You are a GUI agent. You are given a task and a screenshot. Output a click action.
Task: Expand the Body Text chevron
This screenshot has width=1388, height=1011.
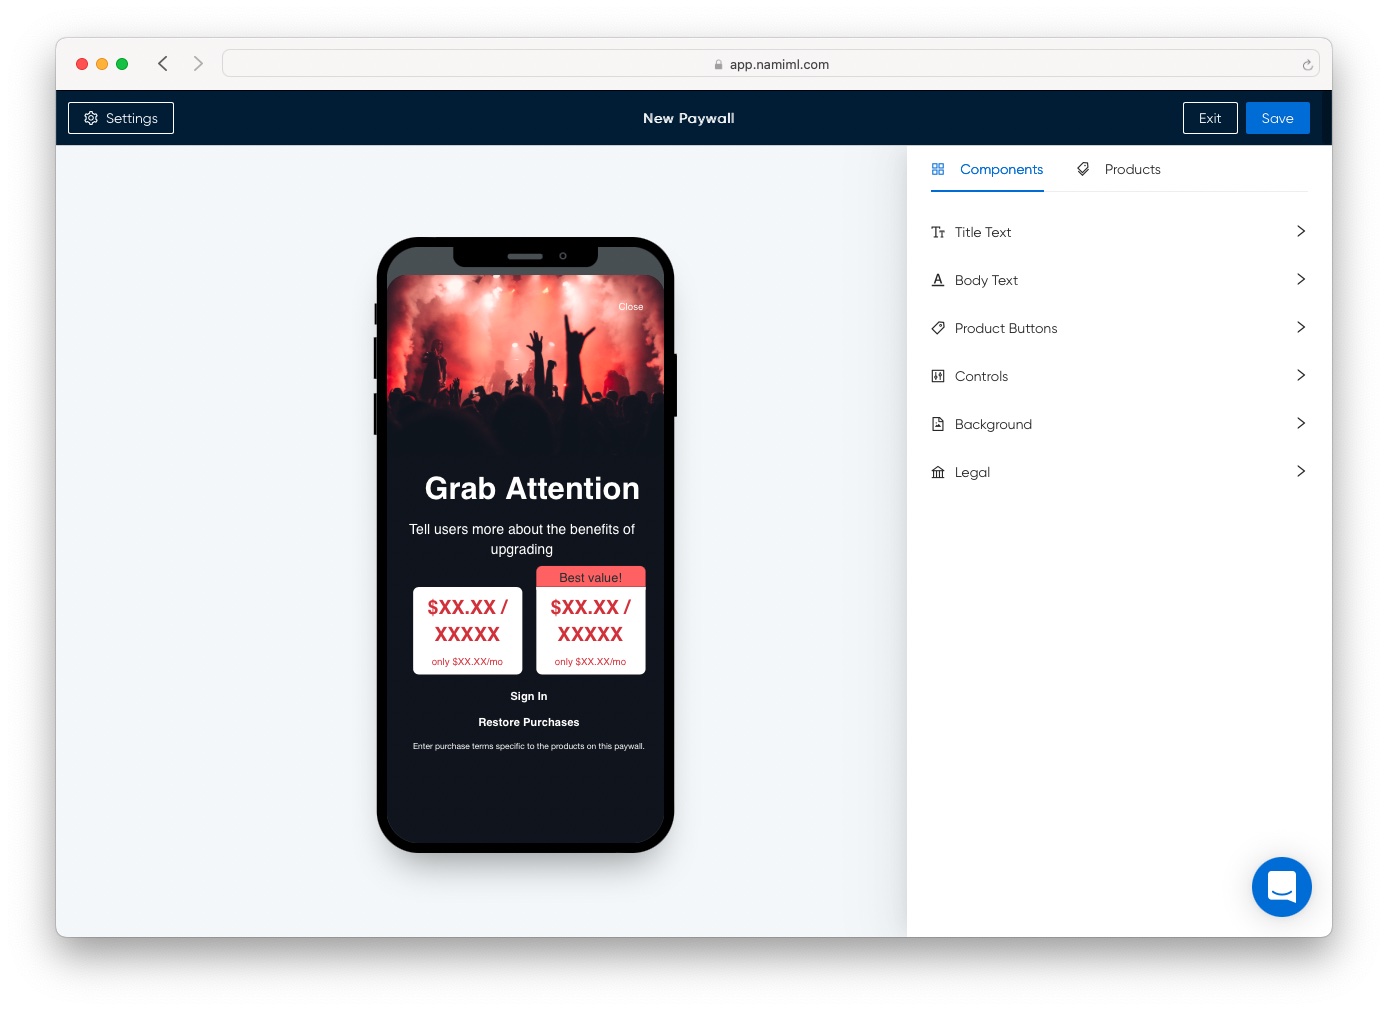coord(1301,279)
